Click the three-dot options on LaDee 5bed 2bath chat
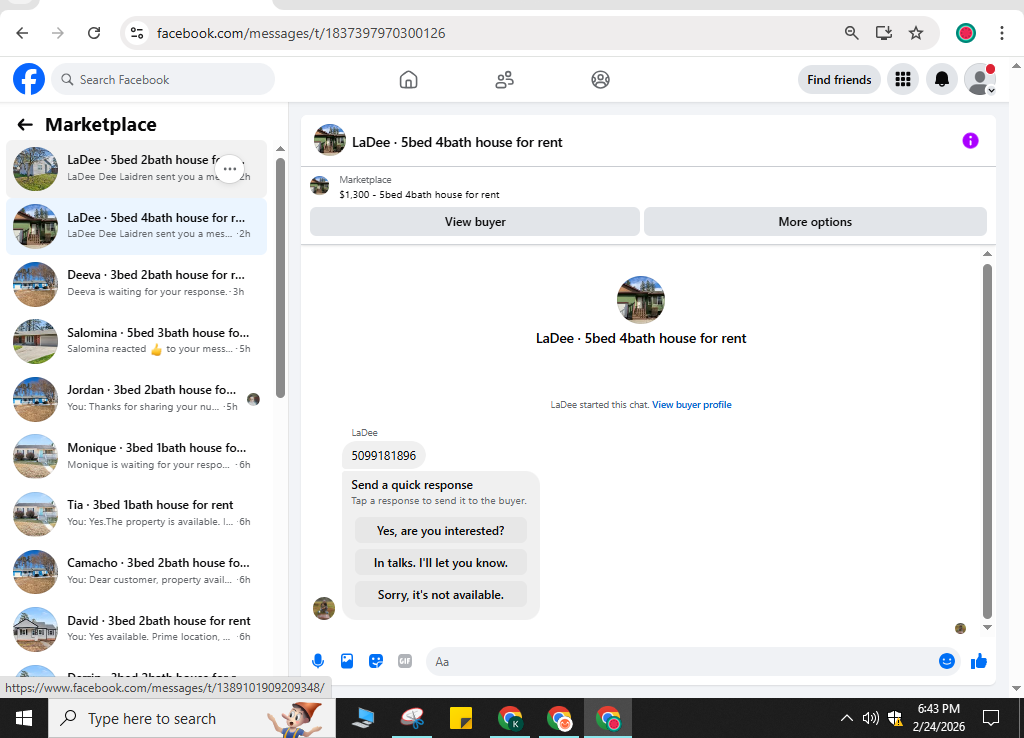The height and width of the screenshot is (738, 1024). pyautogui.click(x=229, y=168)
